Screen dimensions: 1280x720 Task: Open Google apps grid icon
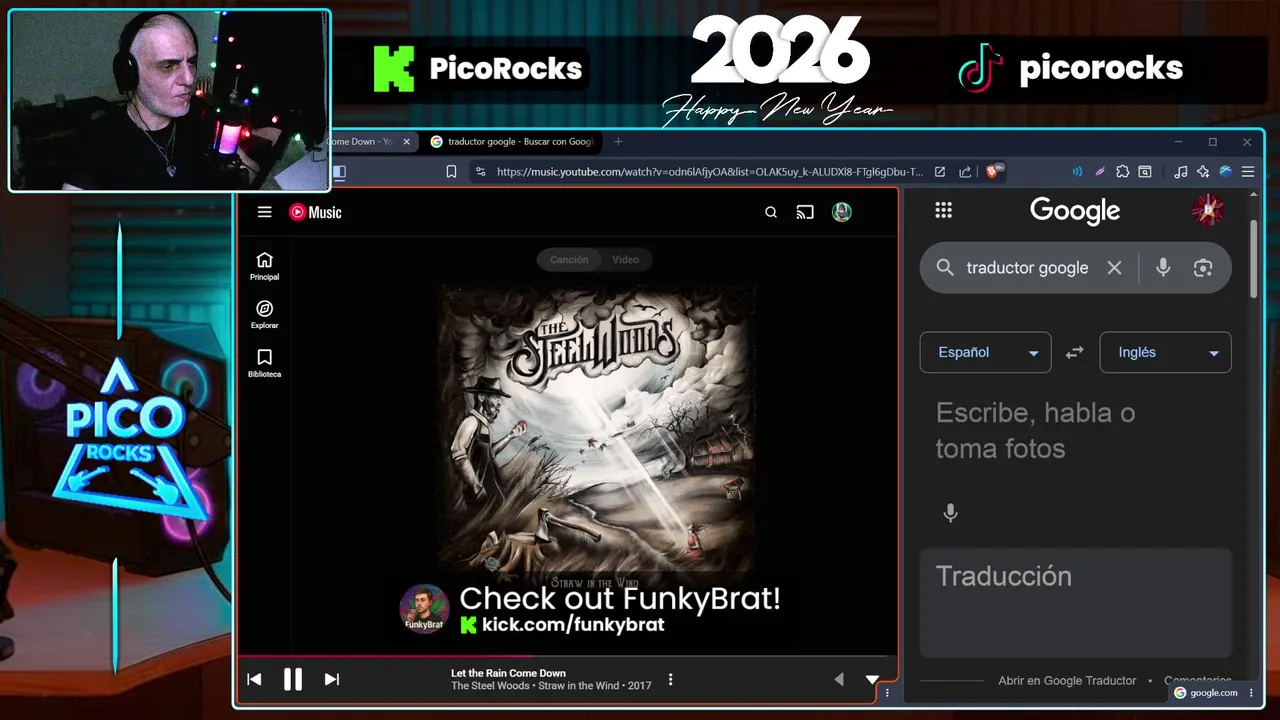pos(943,210)
